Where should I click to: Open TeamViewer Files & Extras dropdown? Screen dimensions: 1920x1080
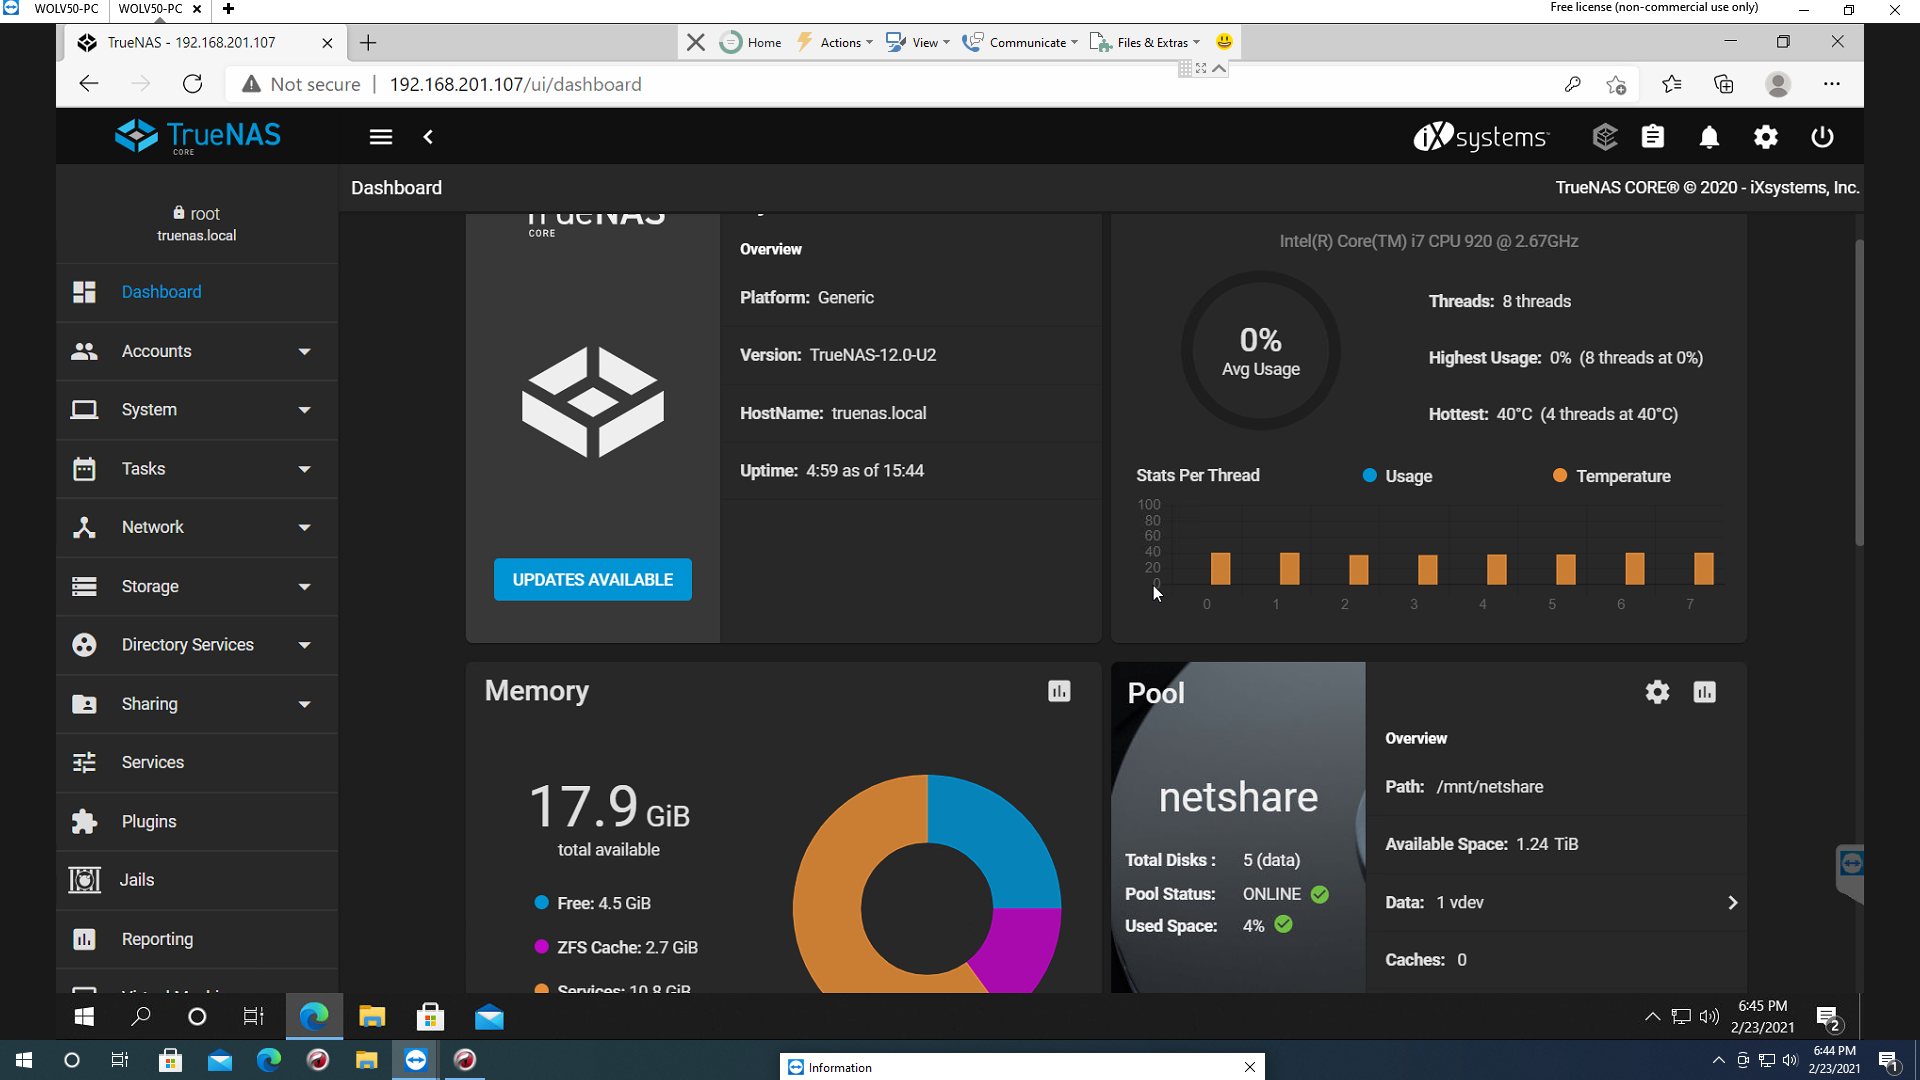[1145, 42]
